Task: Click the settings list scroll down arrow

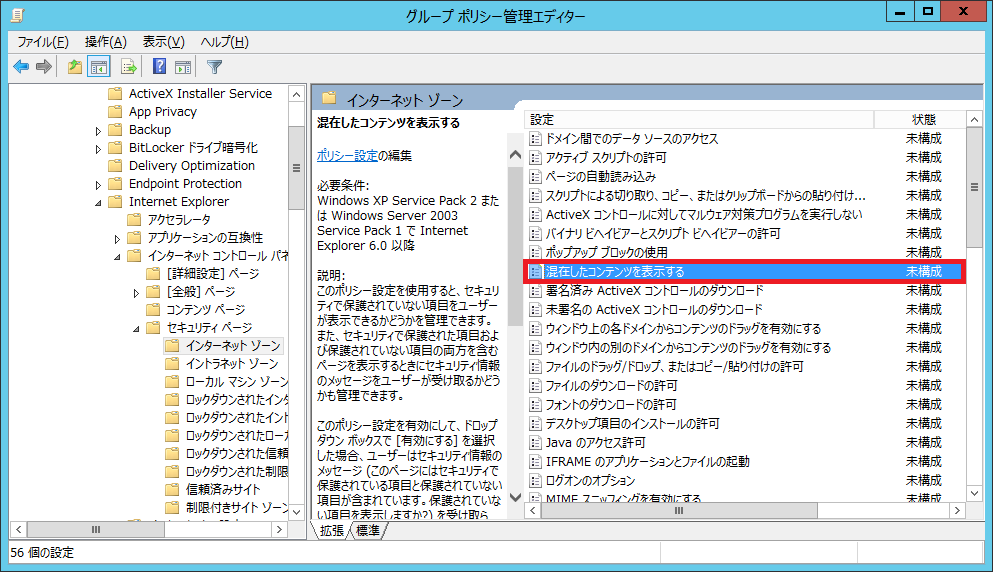Action: [x=974, y=493]
